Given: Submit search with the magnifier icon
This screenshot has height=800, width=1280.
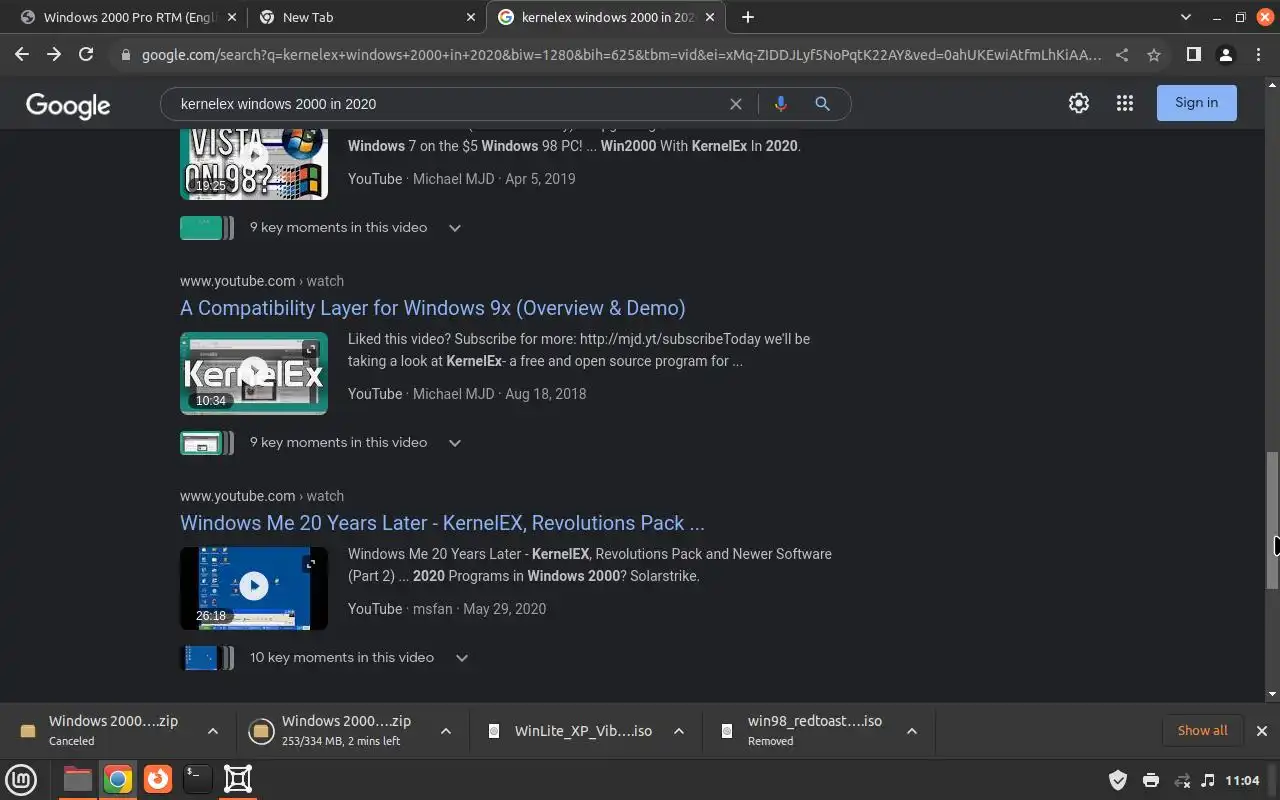Looking at the screenshot, I should 822,104.
